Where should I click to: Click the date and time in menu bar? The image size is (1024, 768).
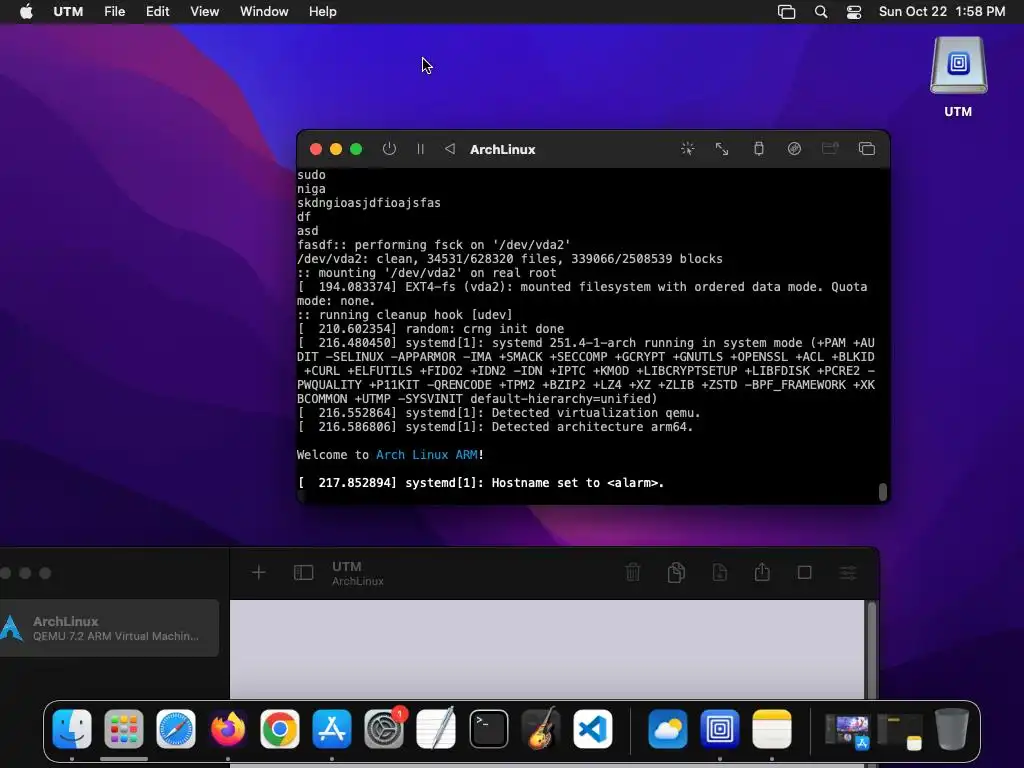point(942,12)
